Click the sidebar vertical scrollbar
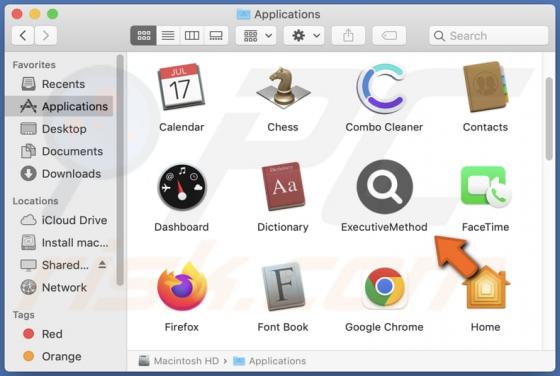The image size is (560, 376). tap(120, 170)
